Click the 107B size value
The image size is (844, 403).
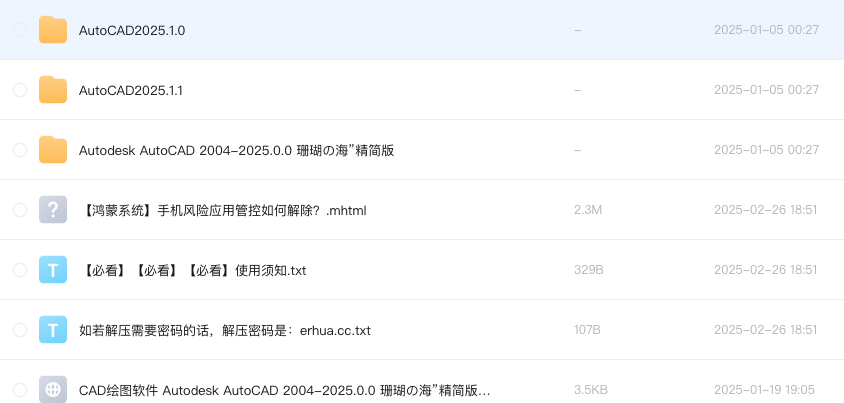(x=587, y=330)
